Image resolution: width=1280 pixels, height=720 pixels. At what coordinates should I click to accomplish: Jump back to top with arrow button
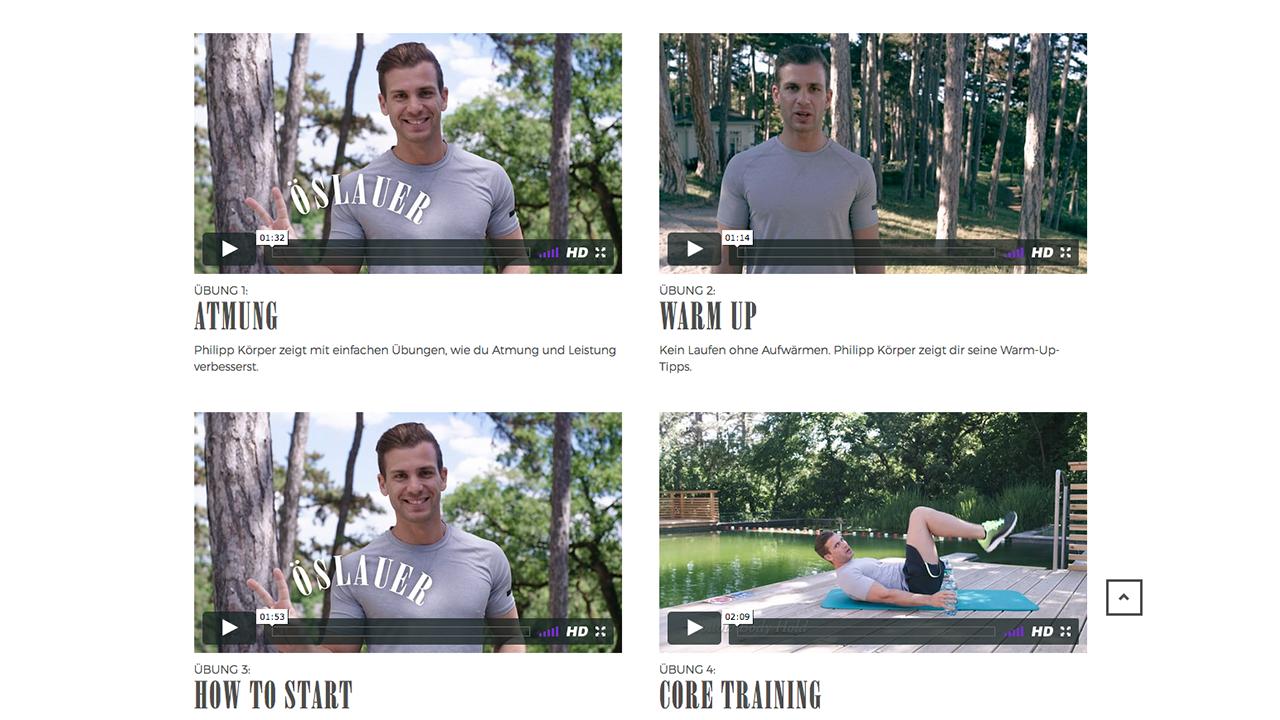tap(1124, 598)
